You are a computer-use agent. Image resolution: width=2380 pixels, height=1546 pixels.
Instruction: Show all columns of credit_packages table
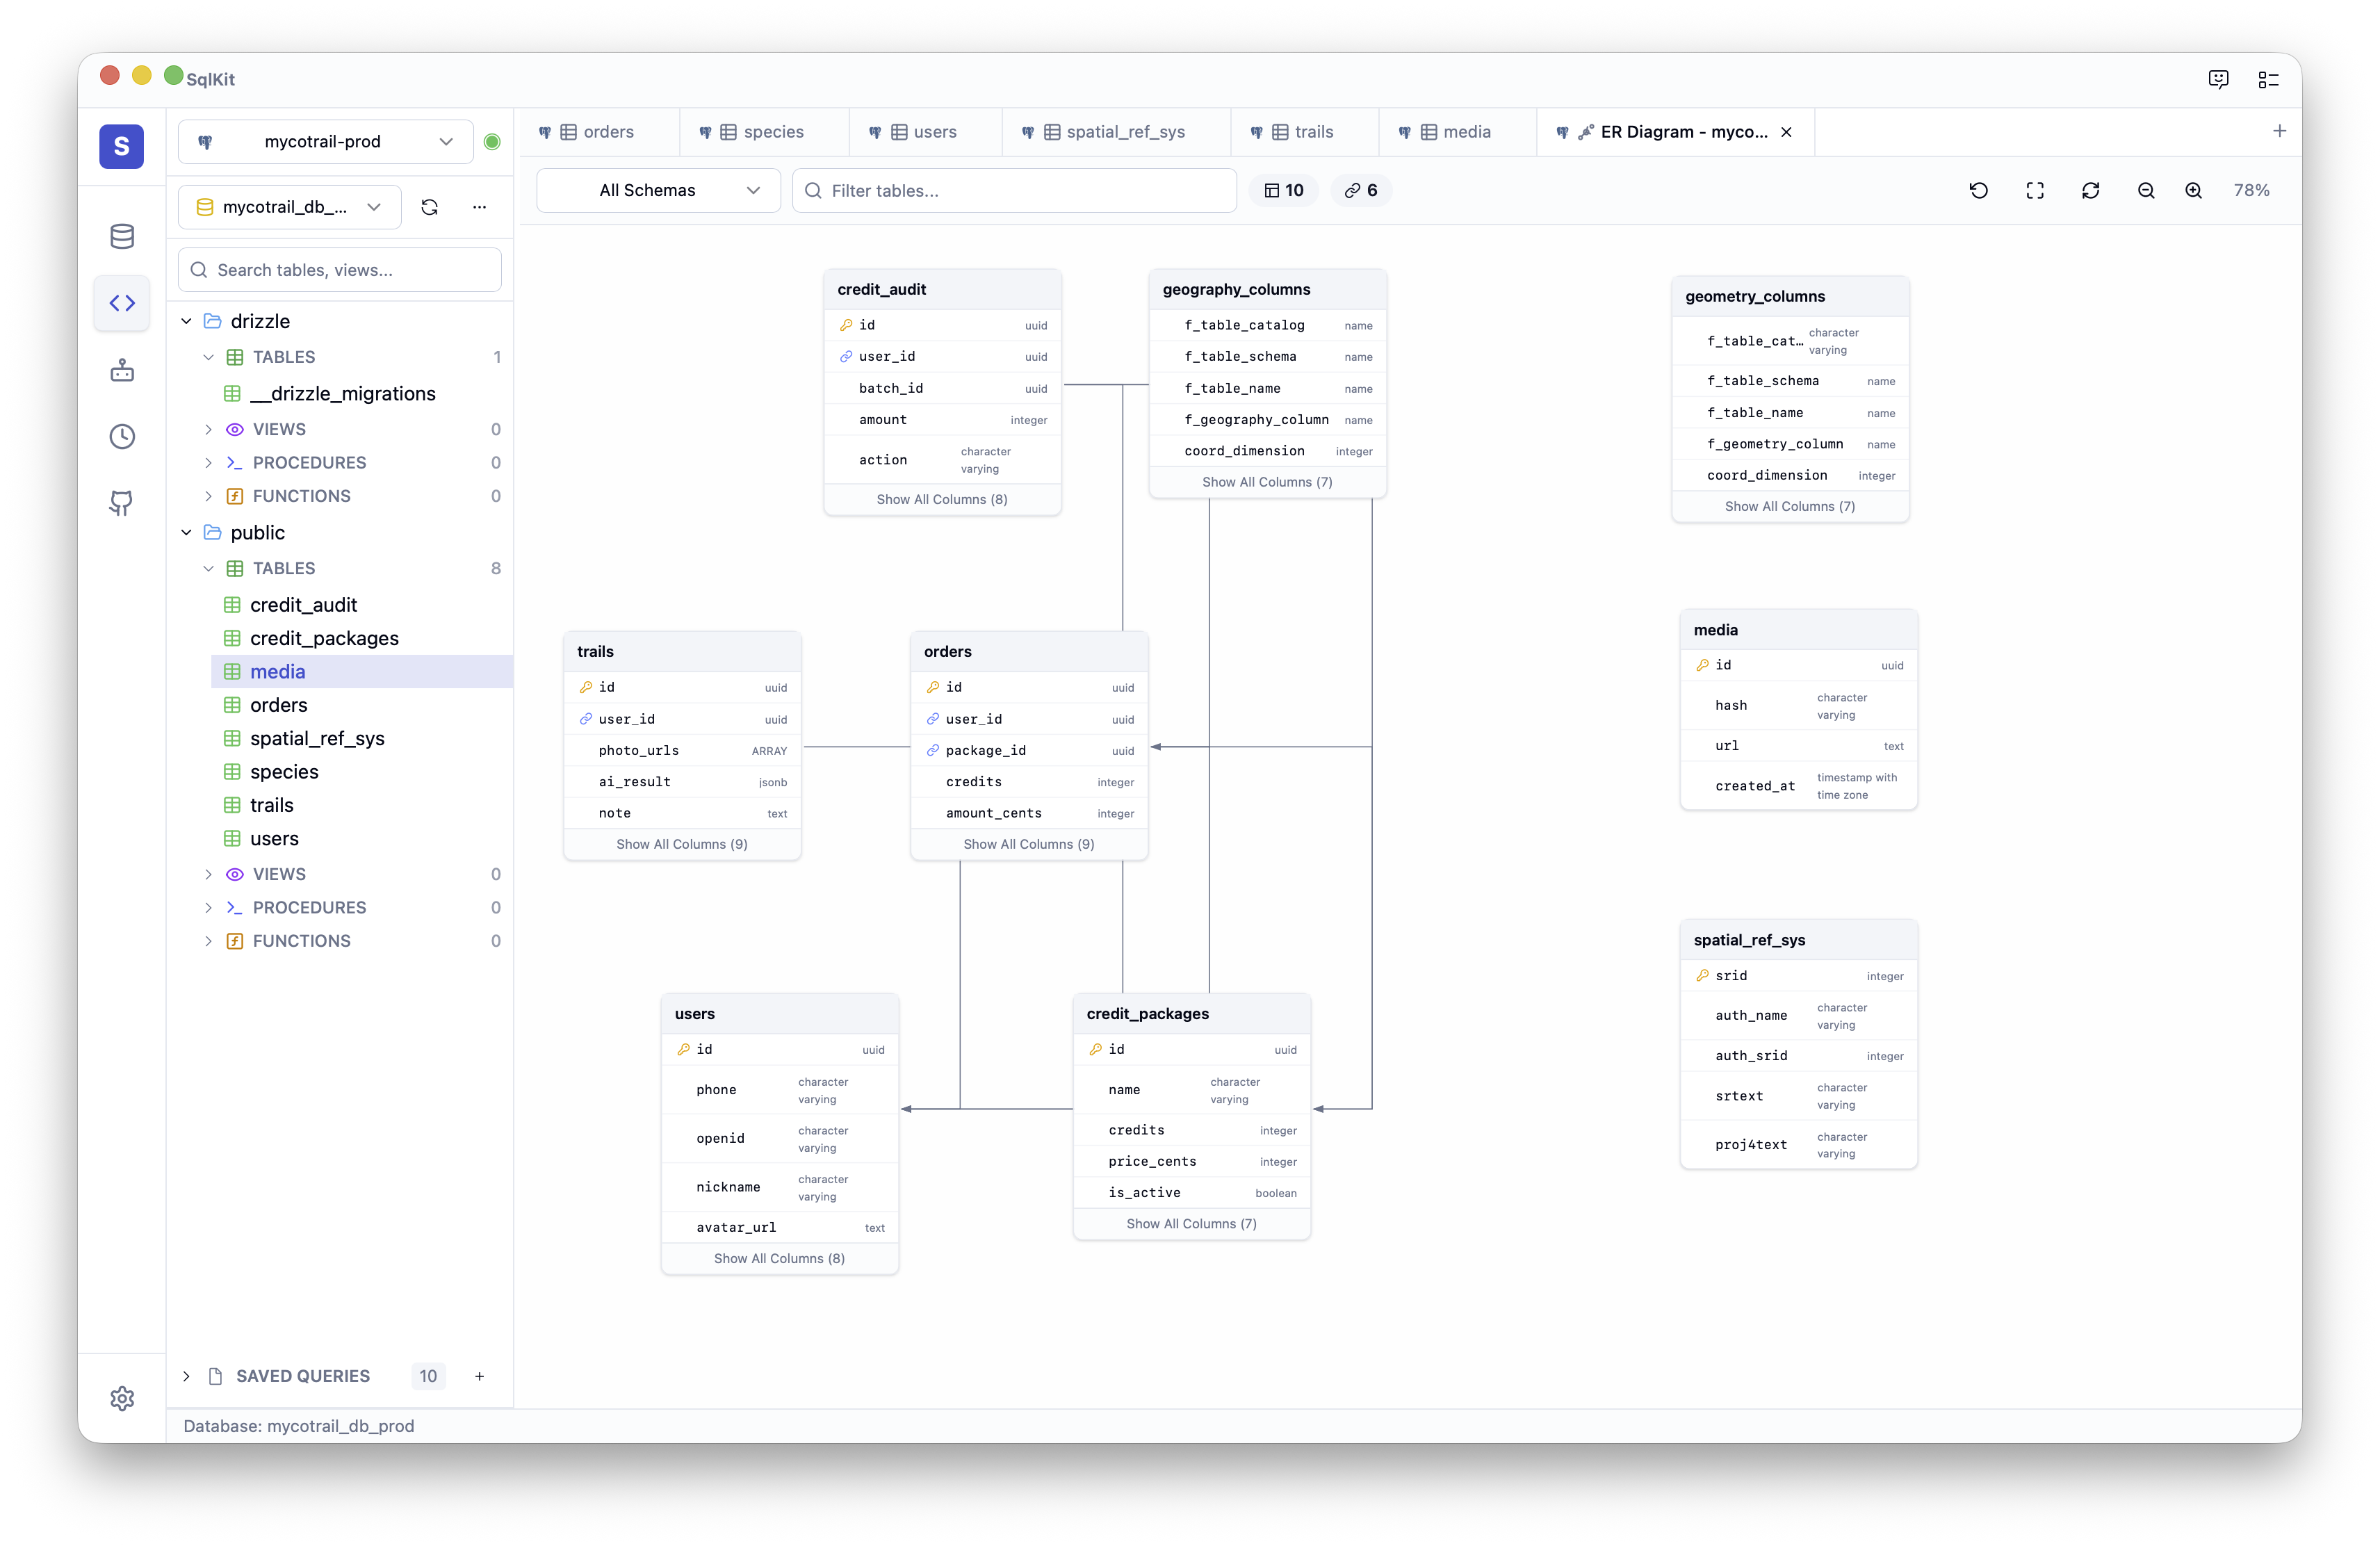point(1191,1223)
